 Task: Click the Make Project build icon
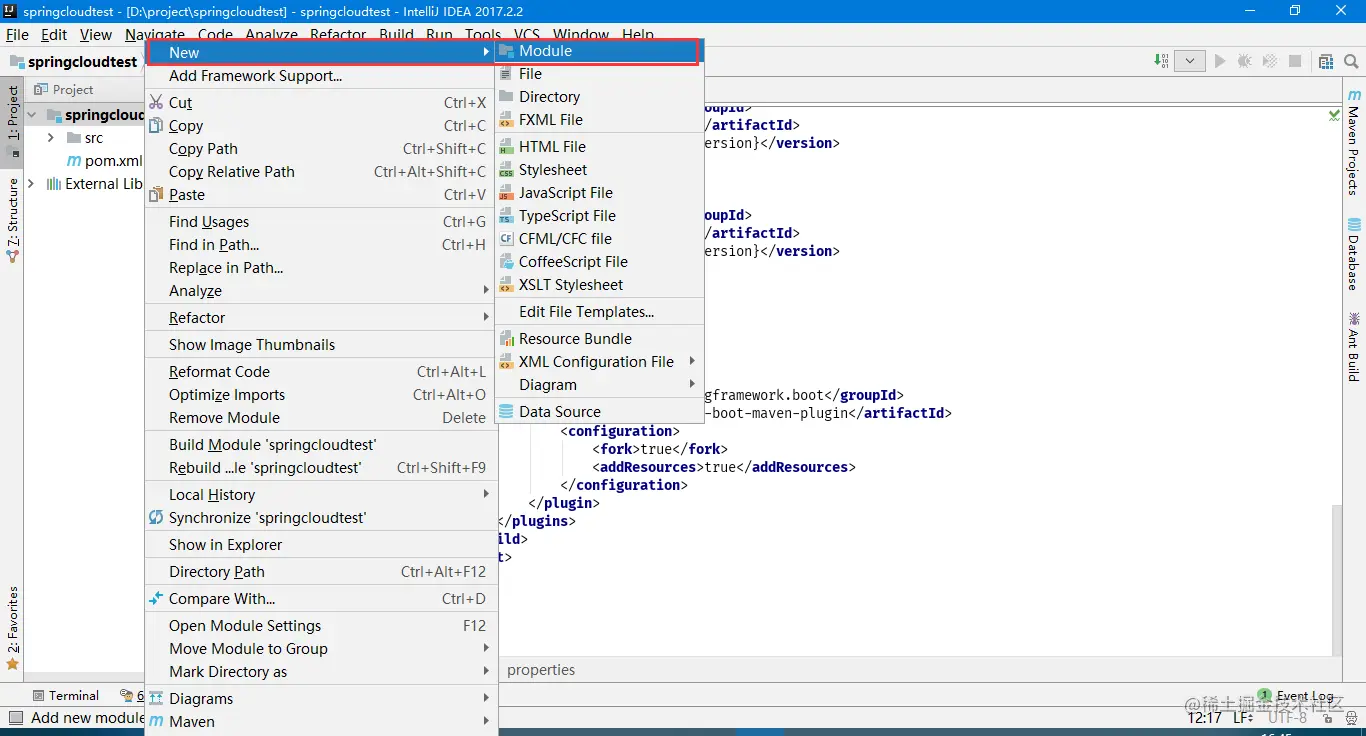pos(1161,61)
